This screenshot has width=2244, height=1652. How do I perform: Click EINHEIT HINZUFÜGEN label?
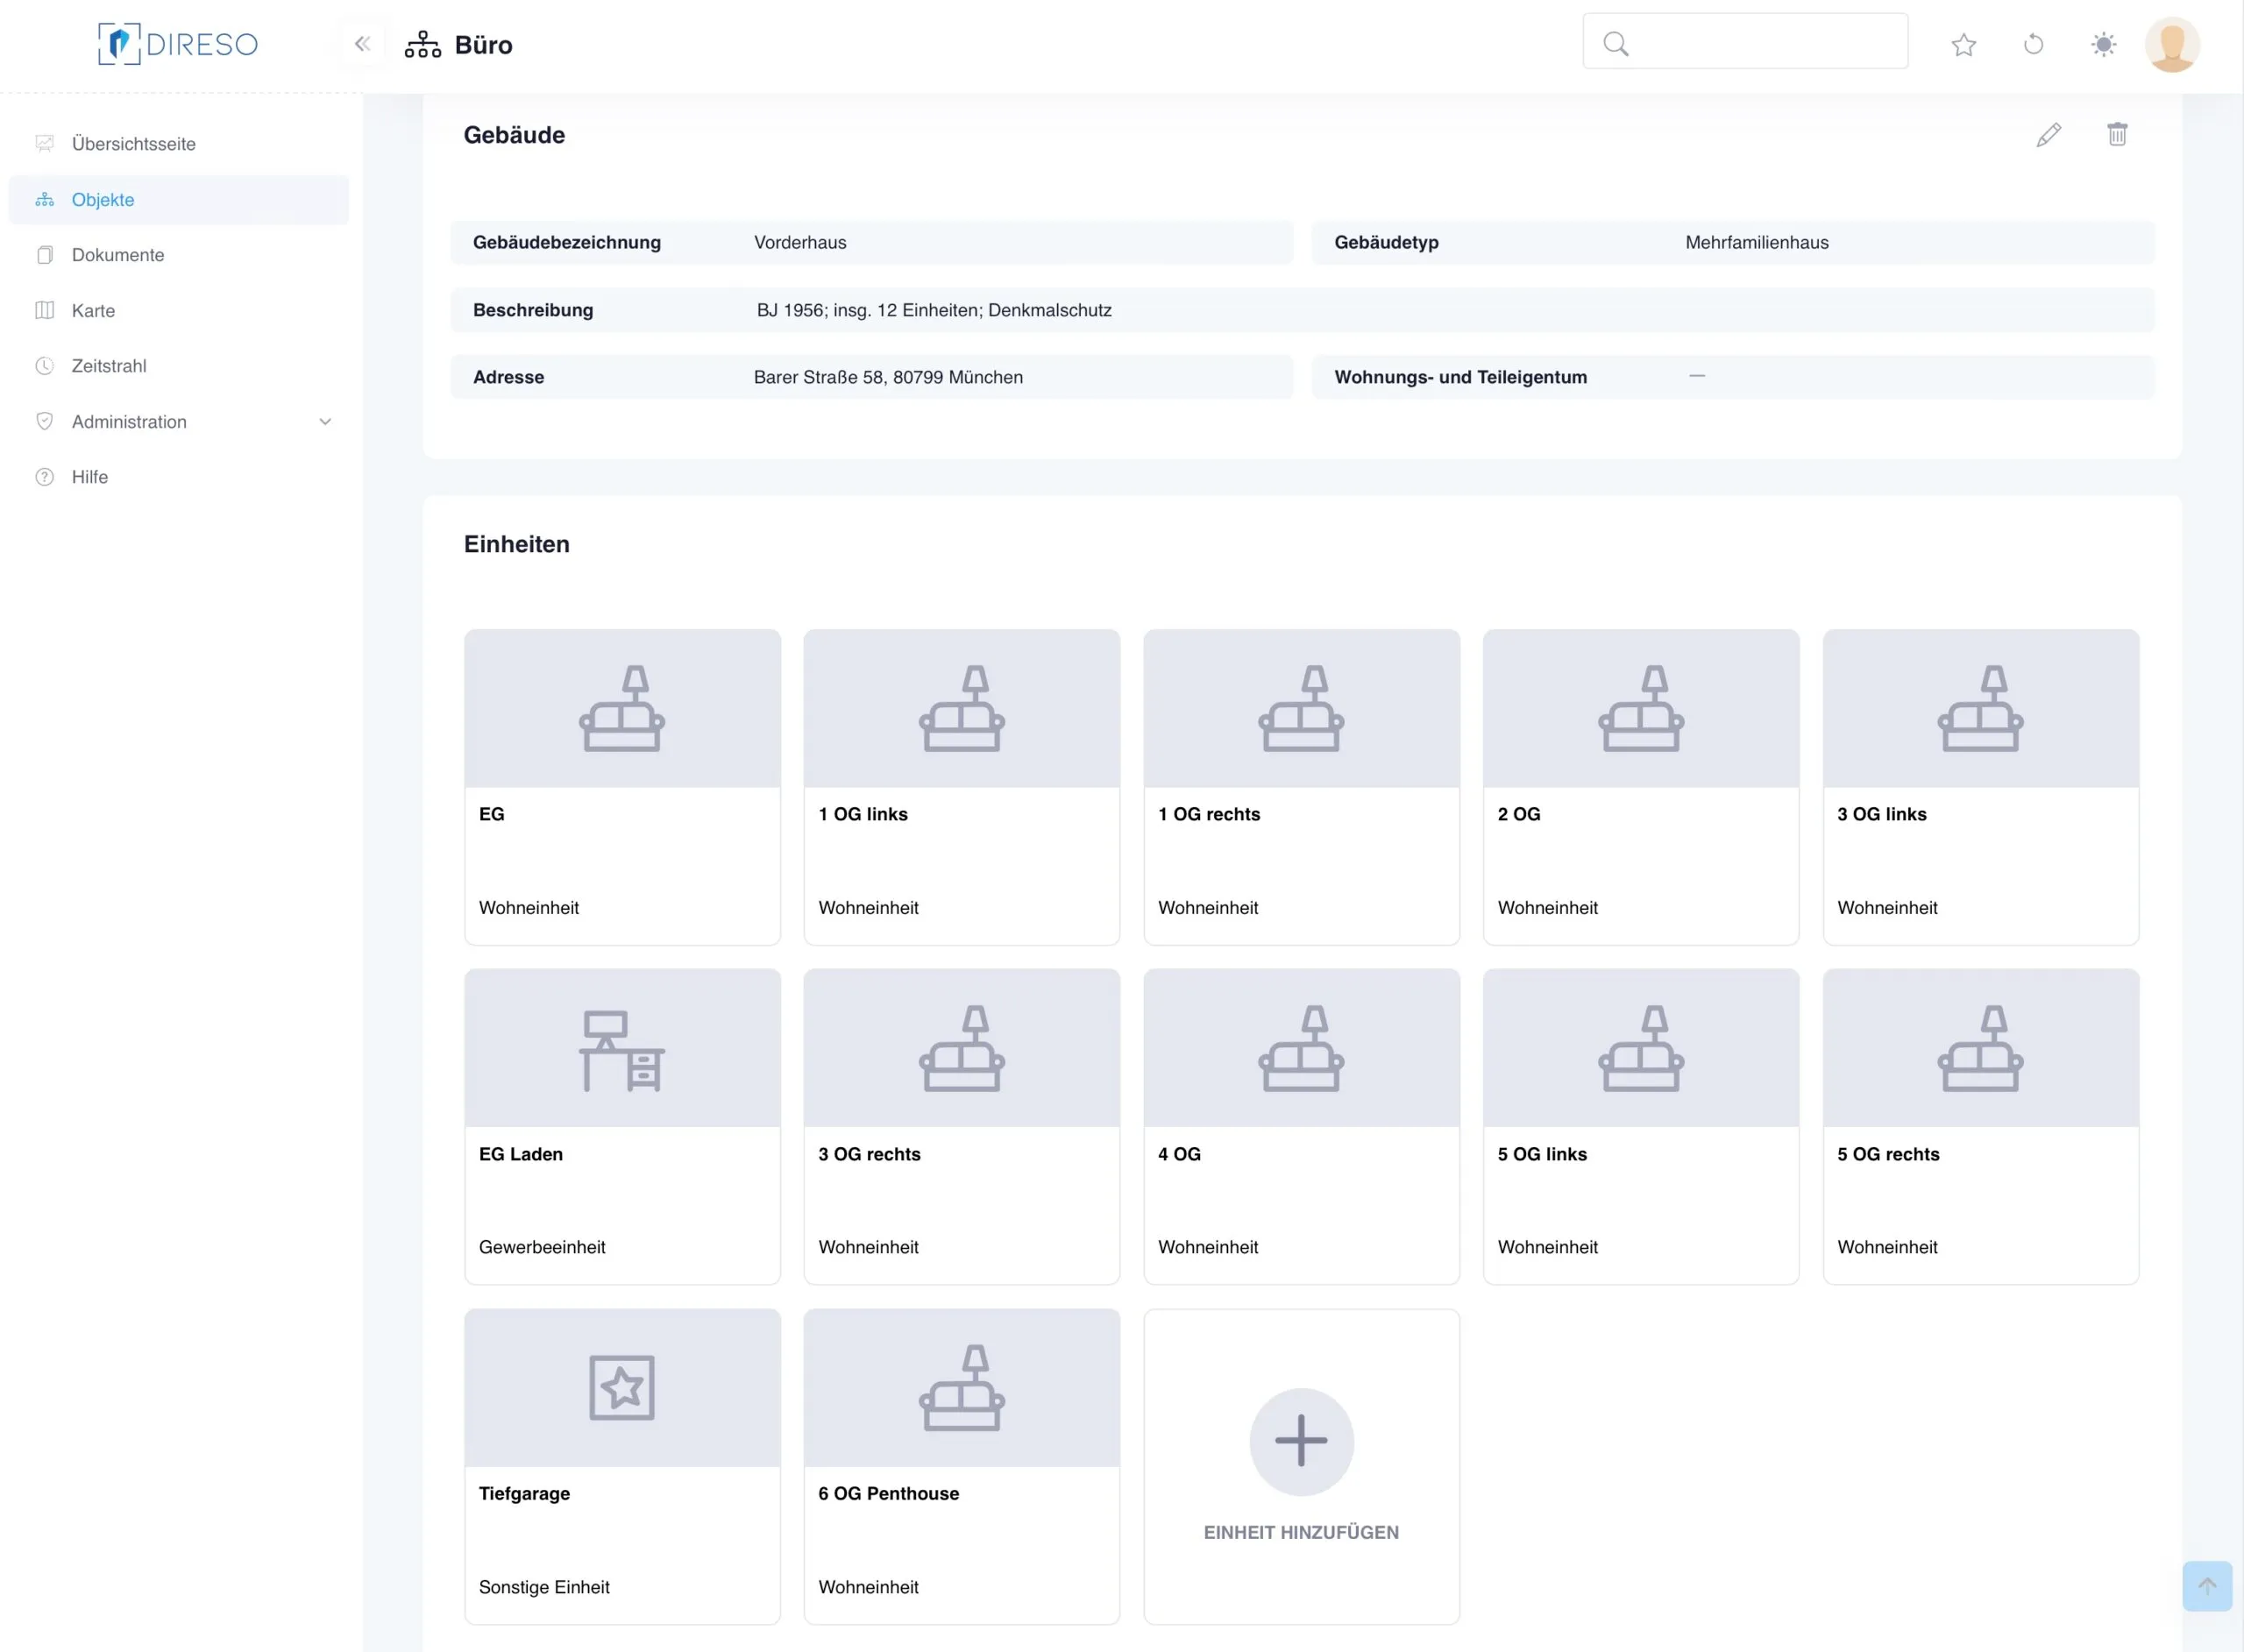(1301, 1532)
